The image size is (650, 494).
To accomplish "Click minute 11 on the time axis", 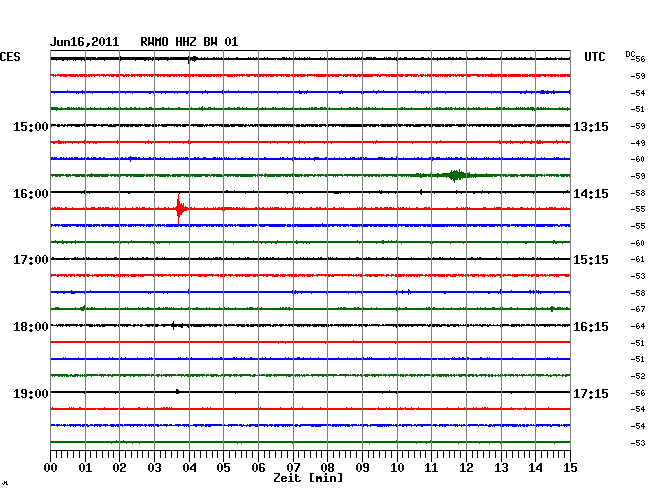I will point(431,467).
